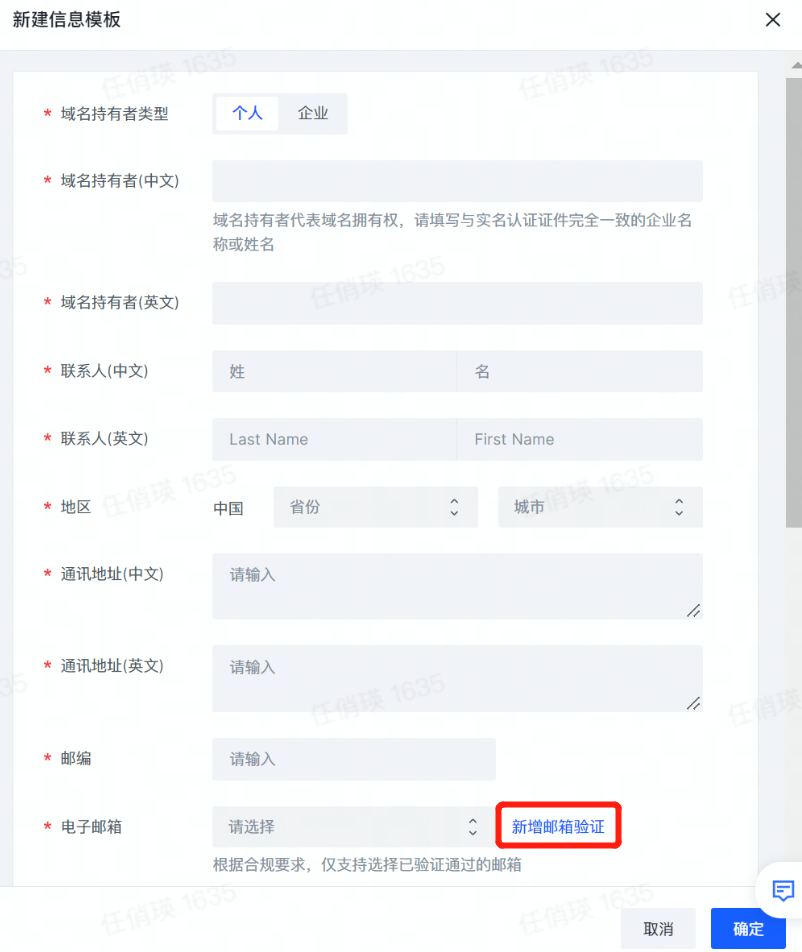Viewport: 802px width, 952px height.
Task: Click the 名 given name field
Action: pos(579,371)
